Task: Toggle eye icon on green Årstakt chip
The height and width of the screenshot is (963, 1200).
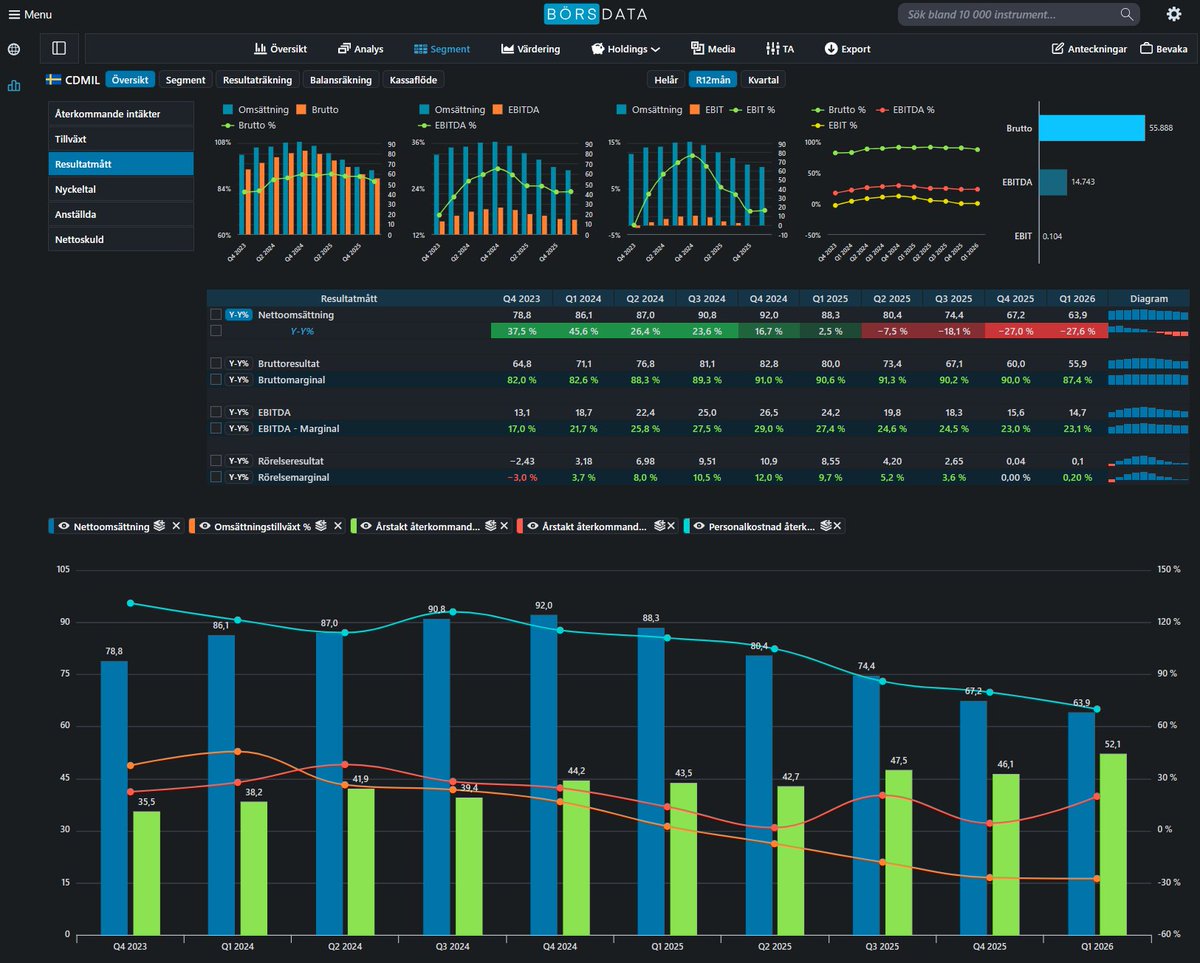Action: pos(364,526)
